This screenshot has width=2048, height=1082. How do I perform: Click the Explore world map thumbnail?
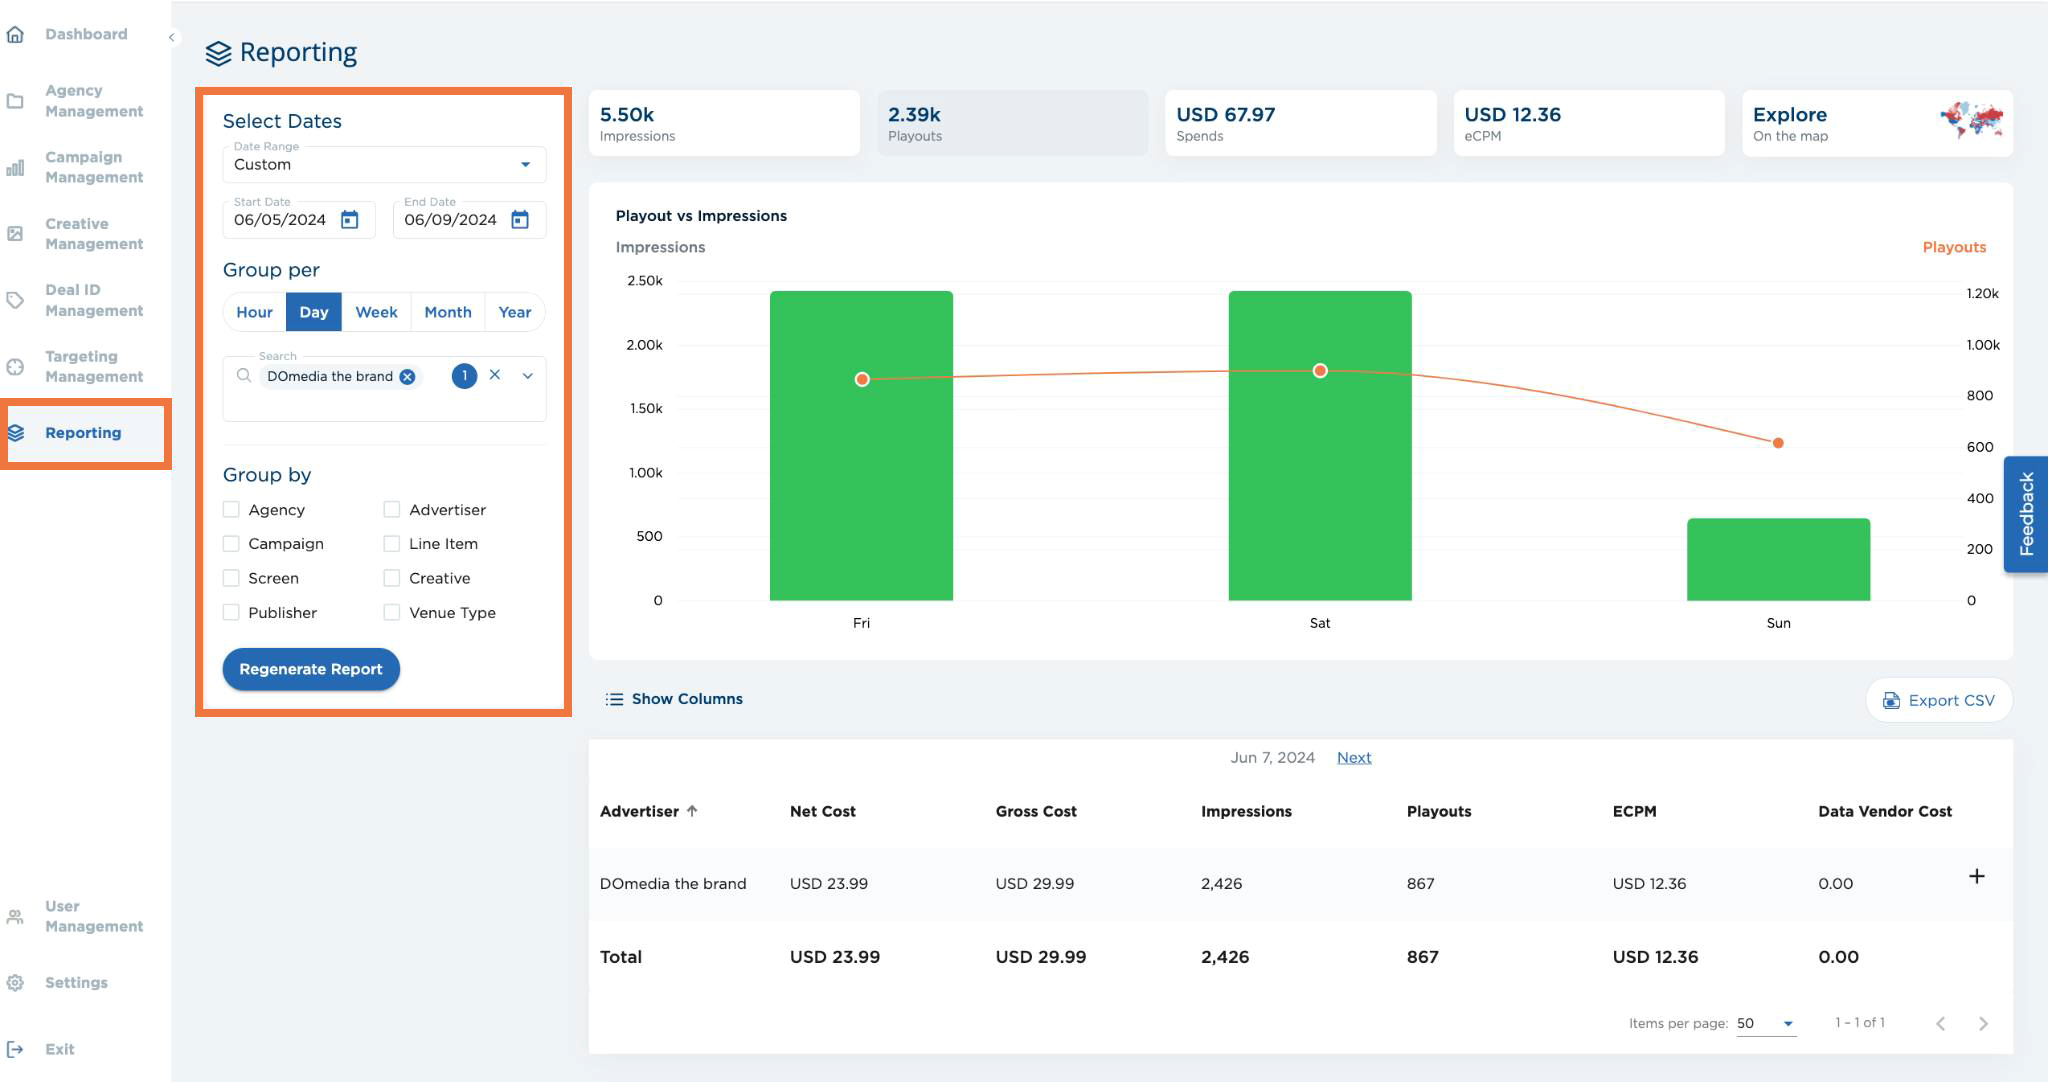pos(1972,120)
